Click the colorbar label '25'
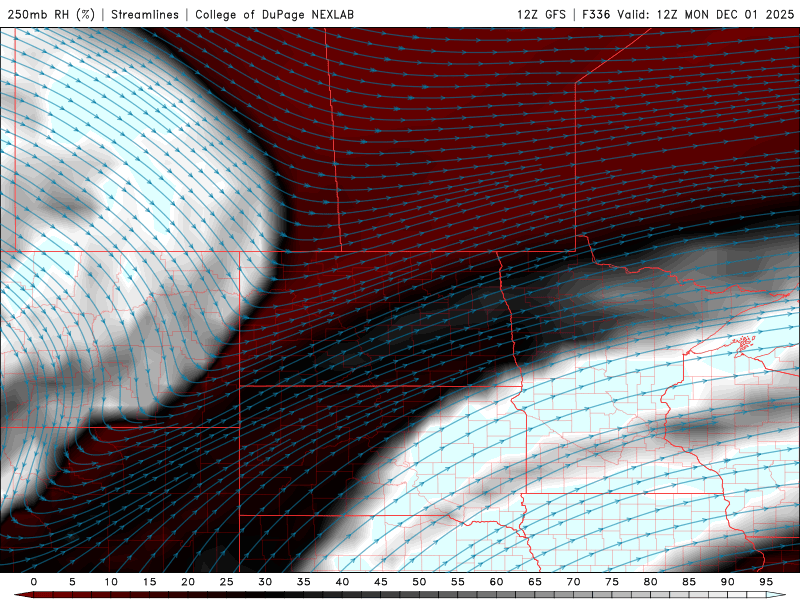This screenshot has width=800, height=600. tap(227, 582)
